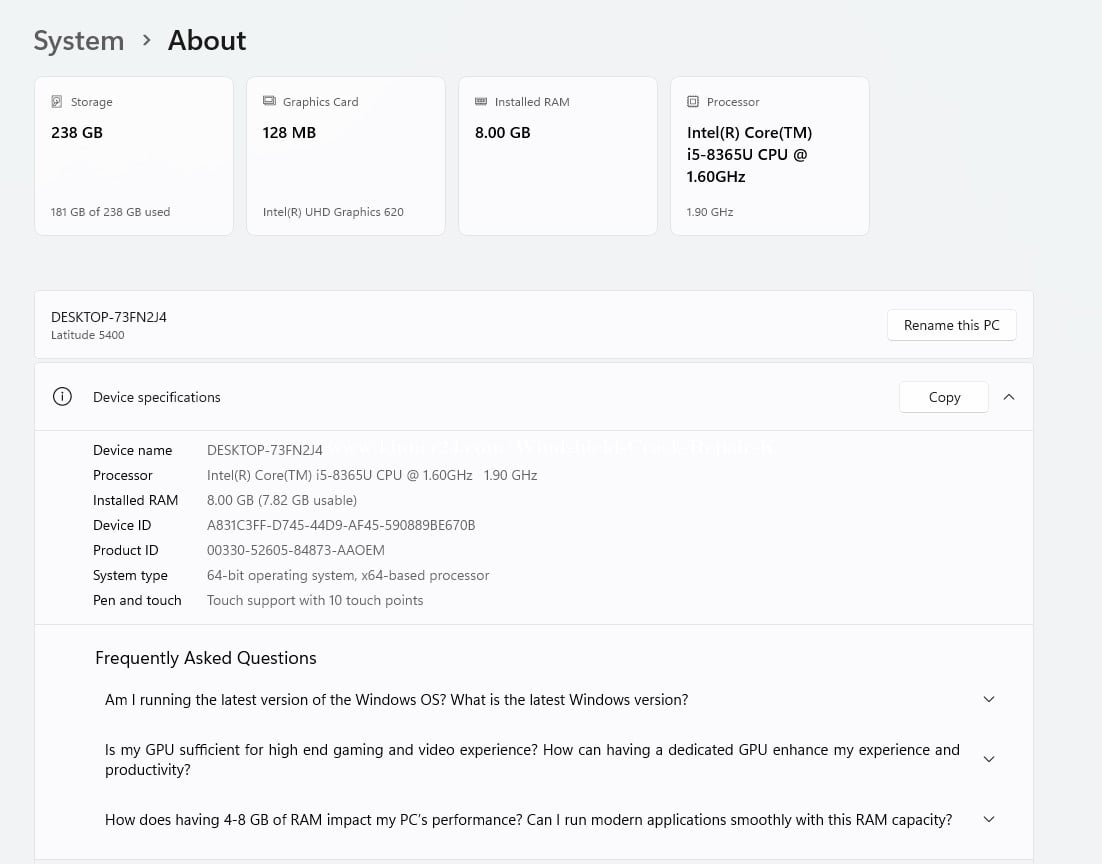Click the Device specifications info icon
This screenshot has width=1102, height=864.
(62, 397)
